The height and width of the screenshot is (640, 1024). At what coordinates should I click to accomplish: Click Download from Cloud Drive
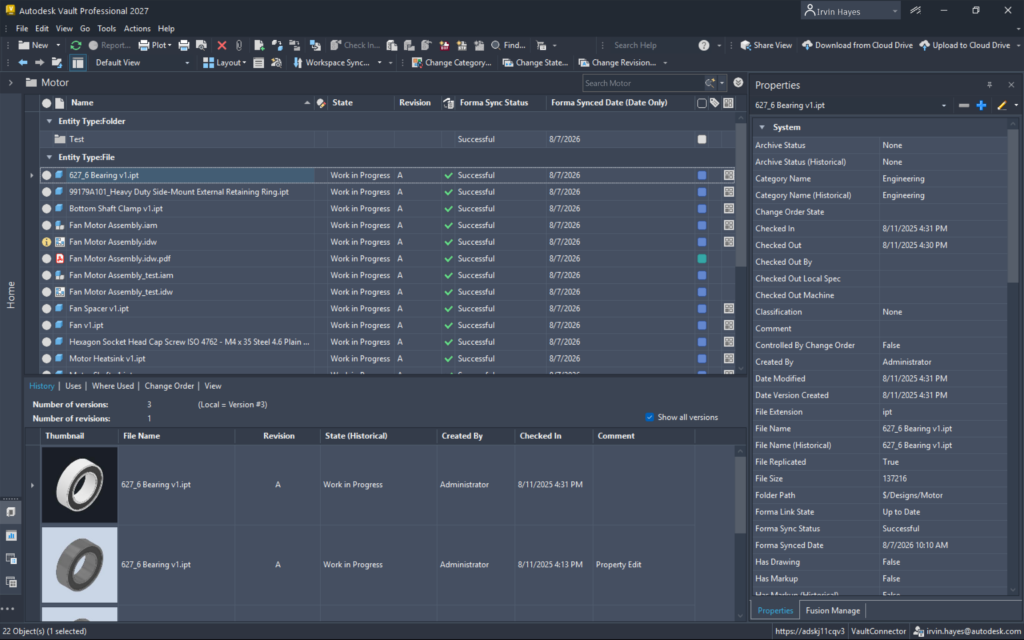point(857,45)
